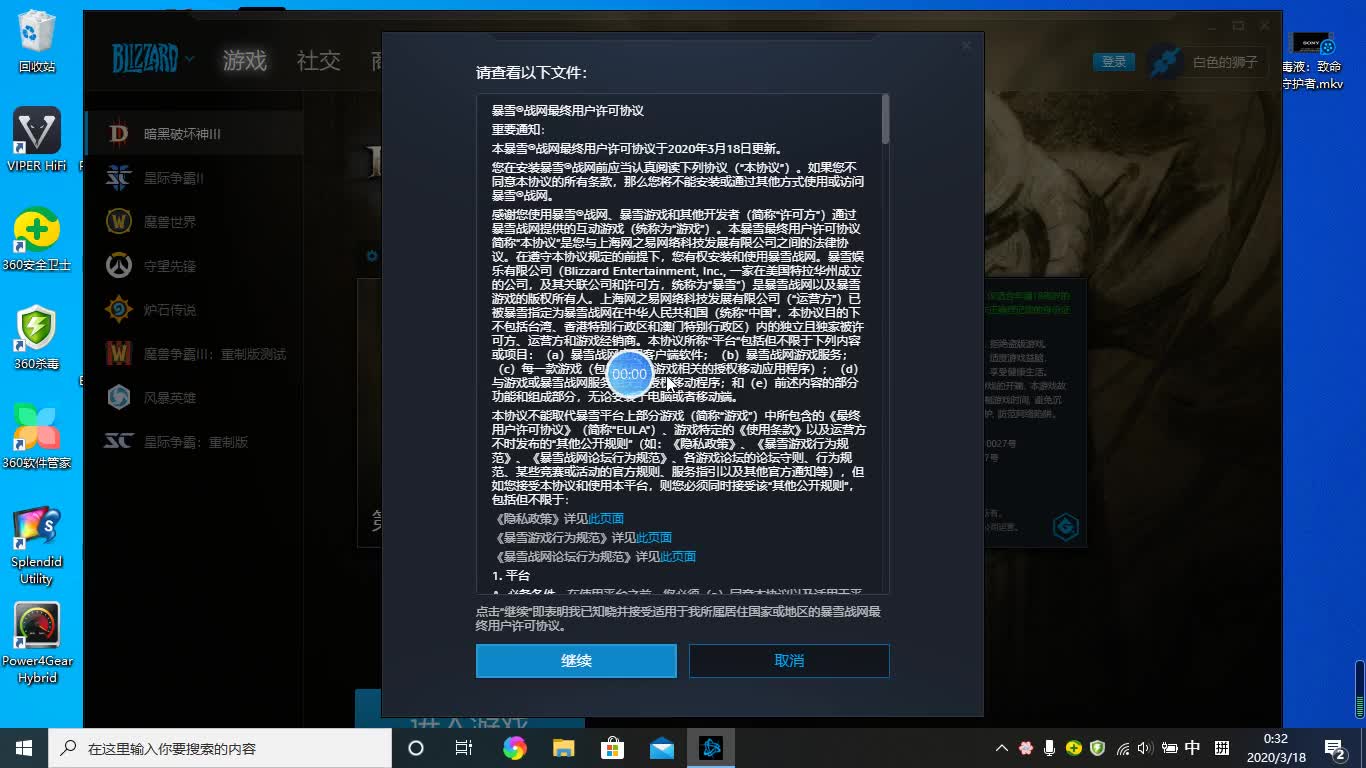Open the Mail app from the taskbar
Viewport: 1366px width, 768px height.
661,748
